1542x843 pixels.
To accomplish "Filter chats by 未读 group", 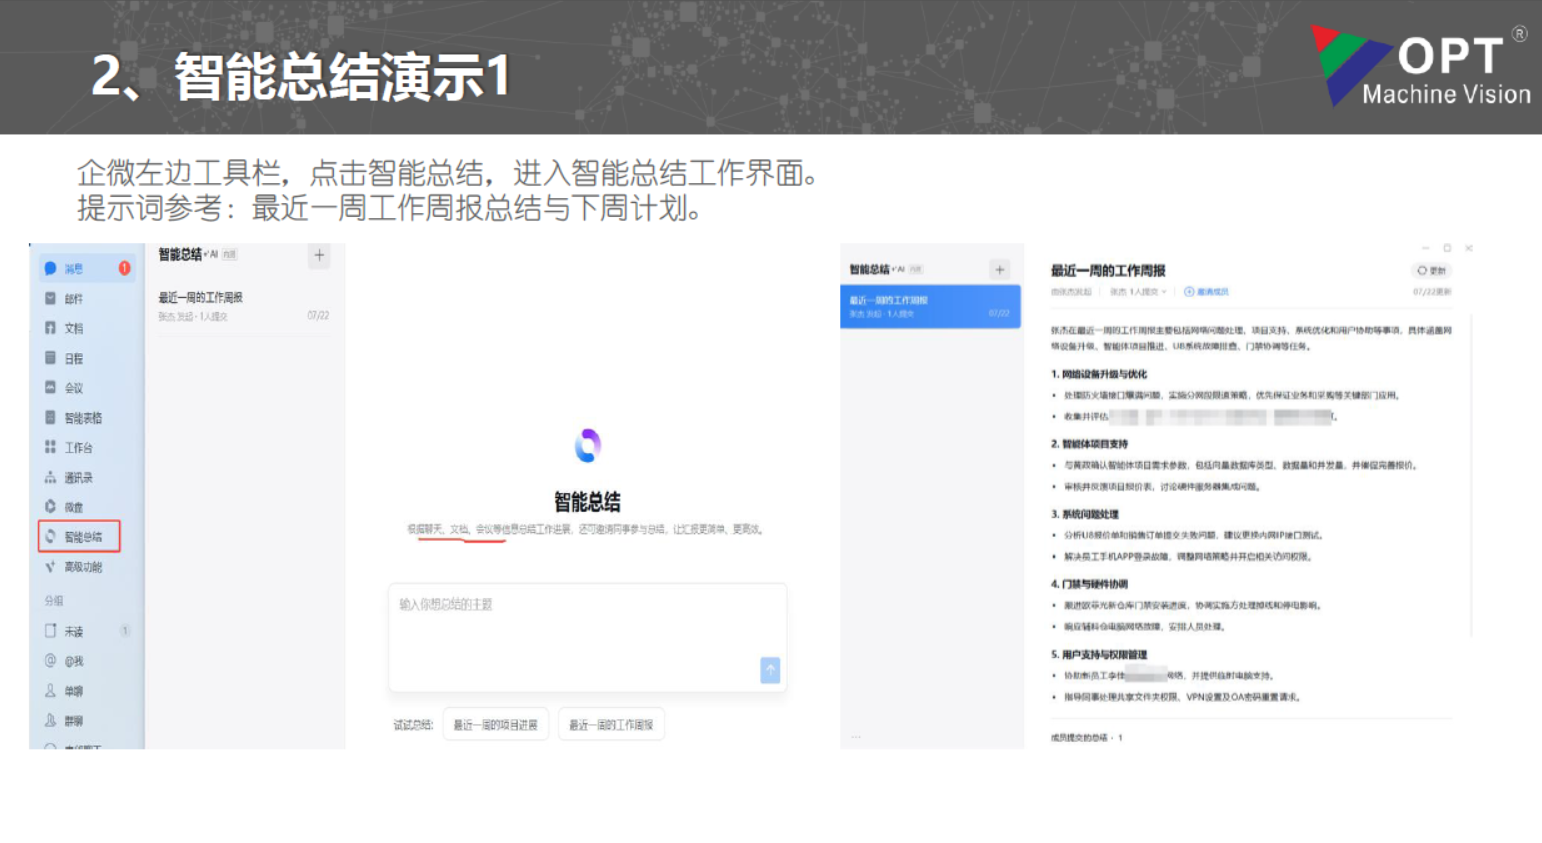I will click(x=85, y=631).
